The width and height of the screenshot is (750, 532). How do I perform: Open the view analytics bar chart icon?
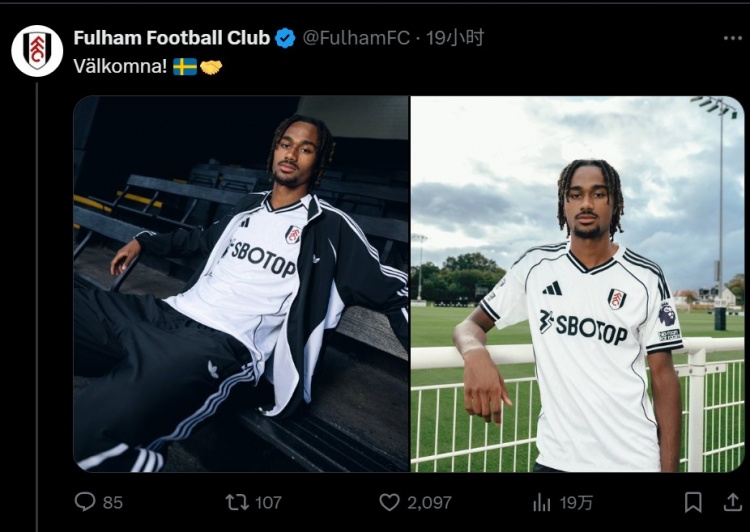pos(542,502)
